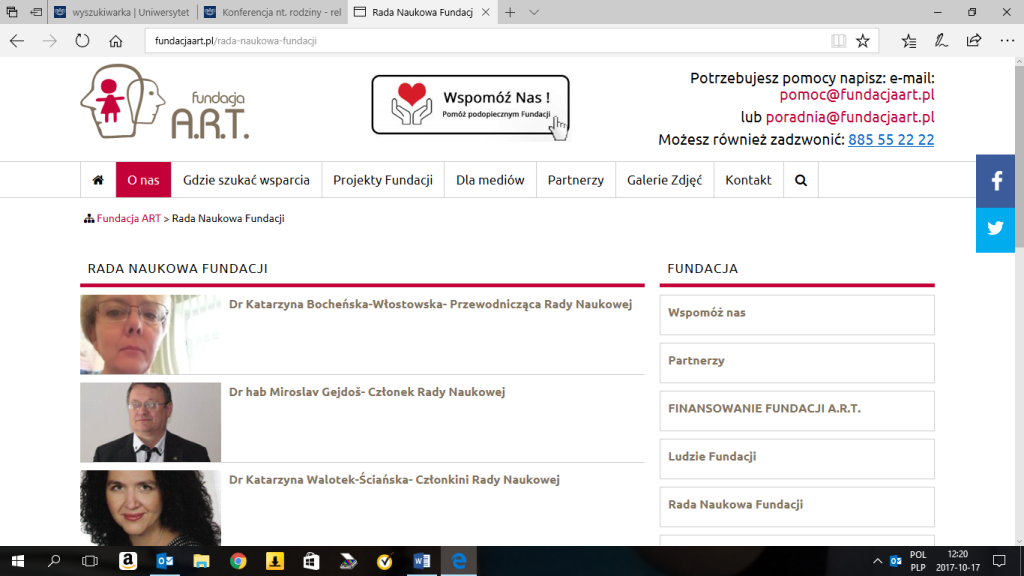Call the 885 55 22 22 link
Image resolution: width=1024 pixels, height=576 pixels.
[x=890, y=140]
